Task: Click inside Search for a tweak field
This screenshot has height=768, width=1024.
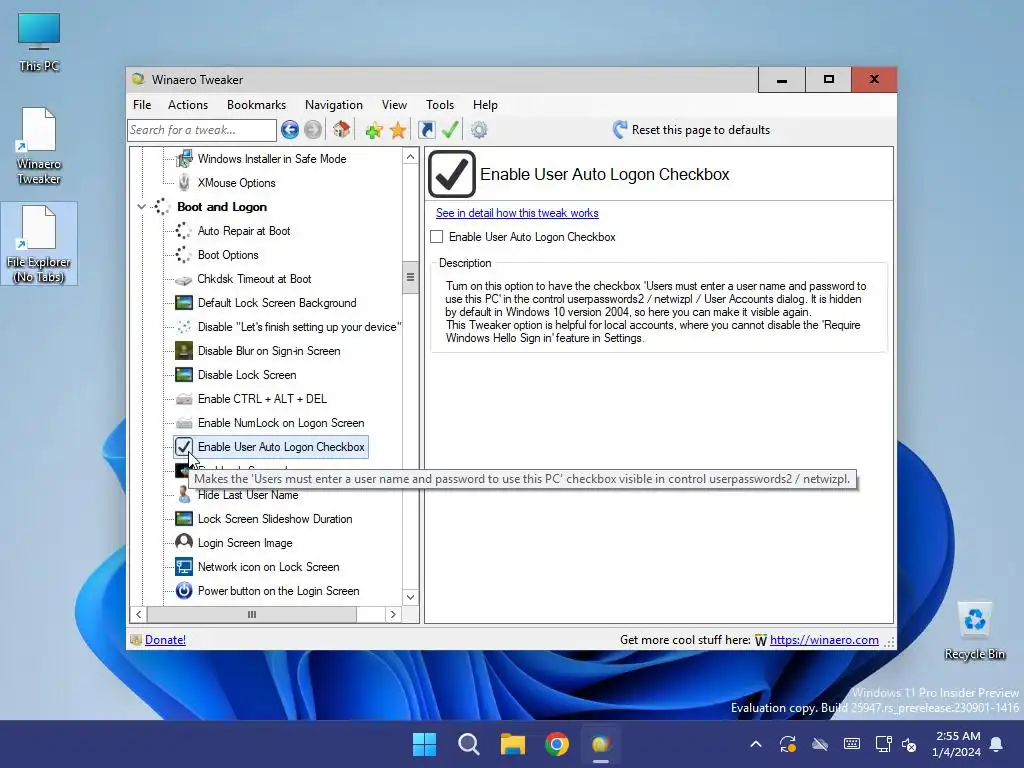Action: point(202,130)
